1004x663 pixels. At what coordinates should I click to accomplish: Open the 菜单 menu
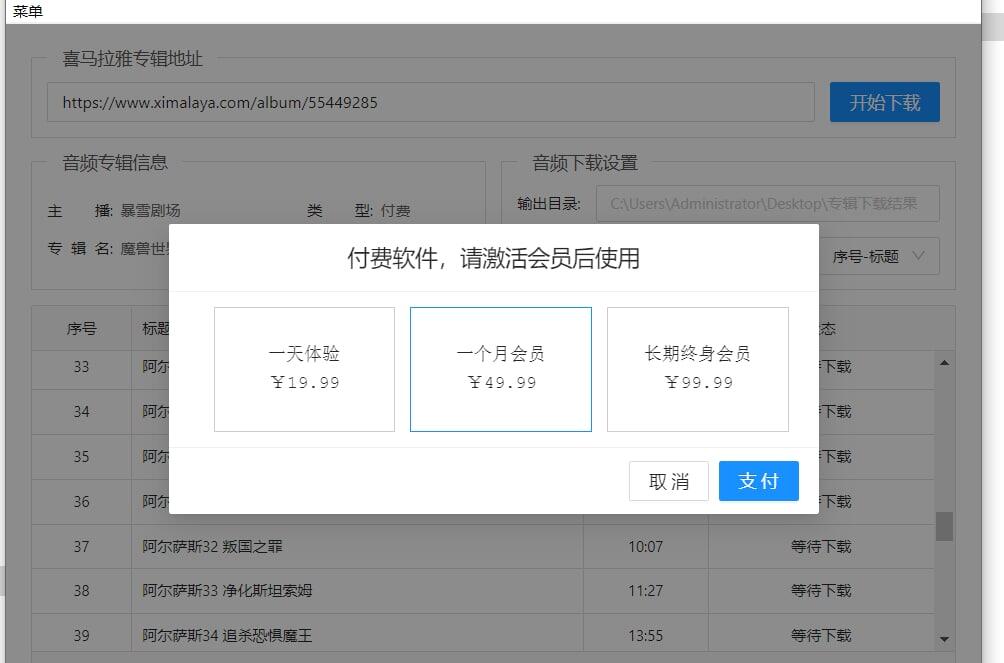(x=28, y=12)
